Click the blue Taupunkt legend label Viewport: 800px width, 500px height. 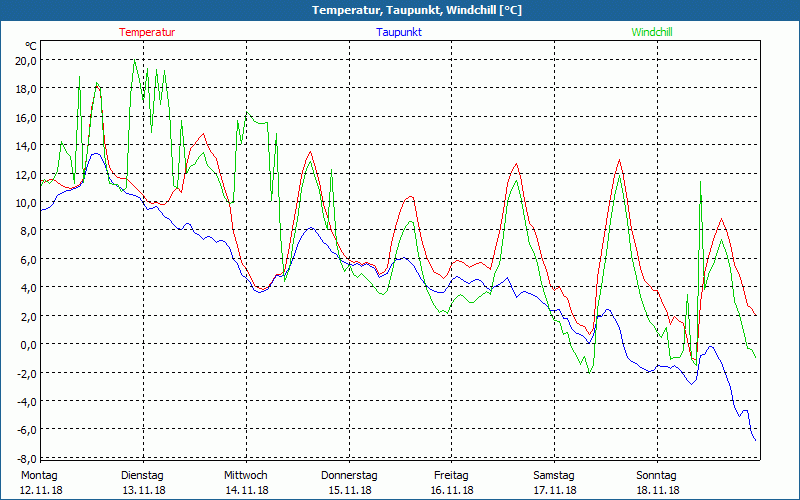398,32
